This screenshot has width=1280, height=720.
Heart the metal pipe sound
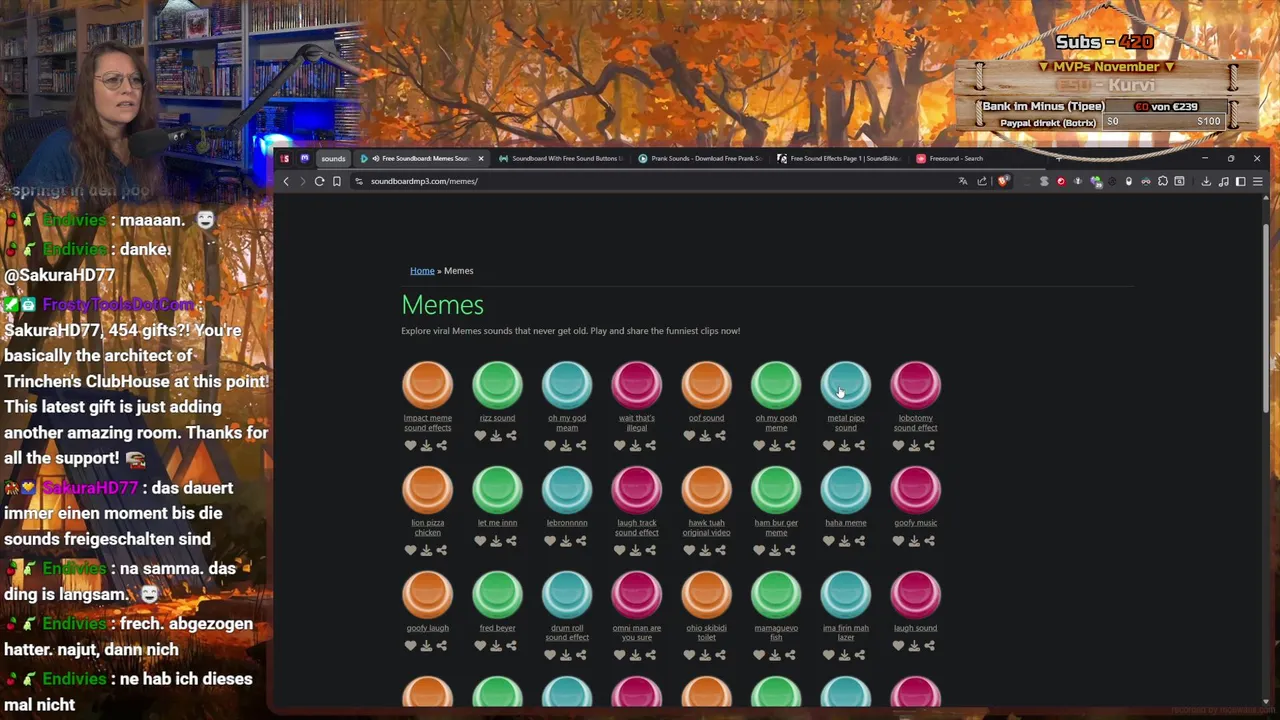pos(828,446)
